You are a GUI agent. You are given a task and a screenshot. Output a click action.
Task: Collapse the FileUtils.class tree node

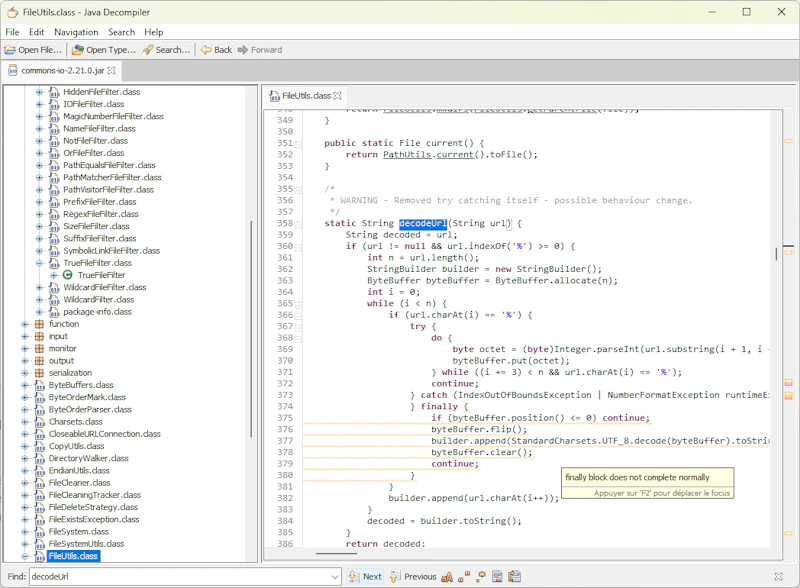tap(24, 556)
